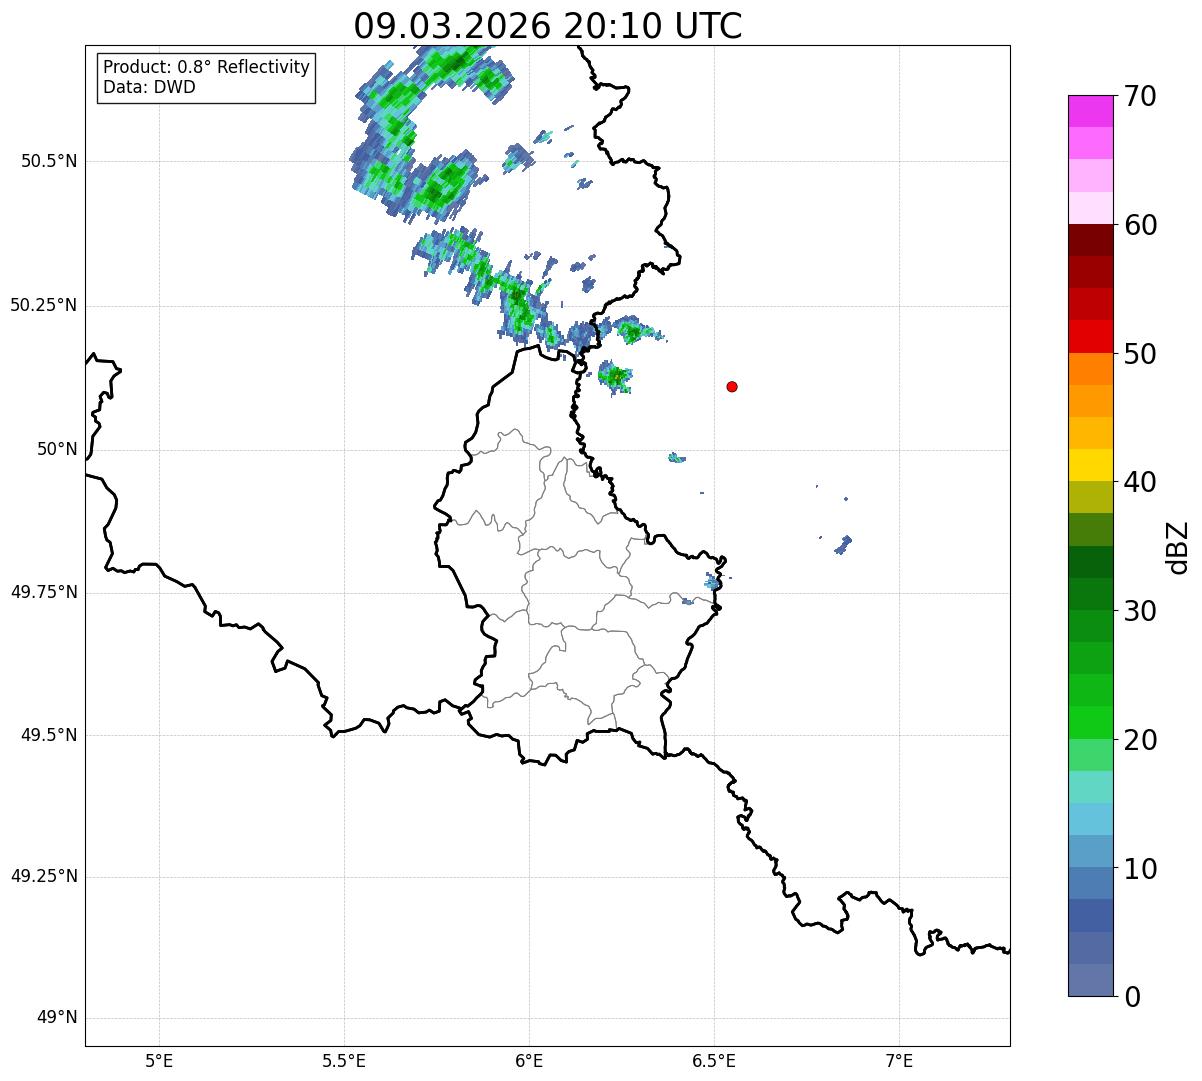The image size is (1202, 1081).
Task: Click the title '09.03.2026 20:10 UTC'
Action: pos(548,25)
